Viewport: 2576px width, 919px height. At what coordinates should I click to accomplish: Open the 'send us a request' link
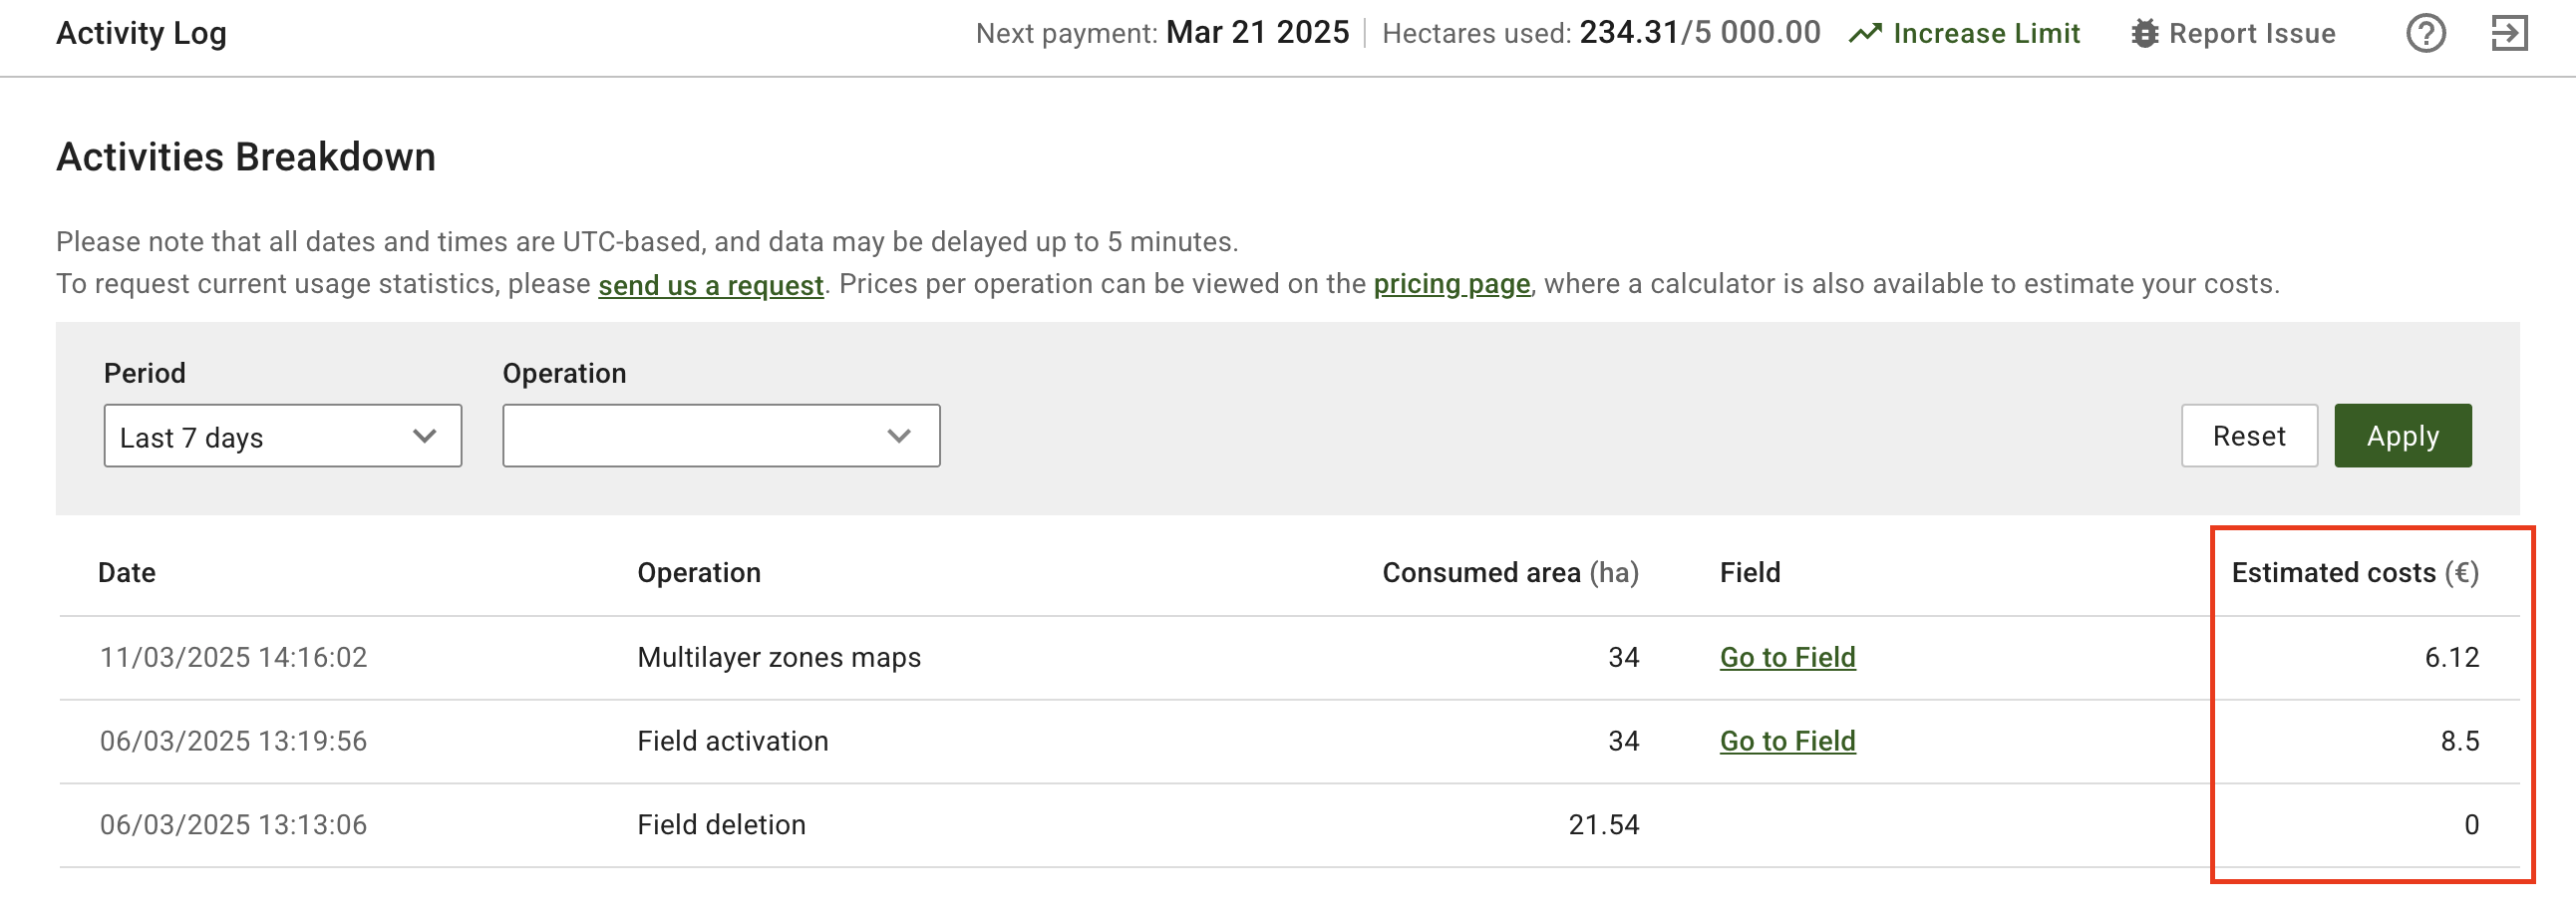click(x=710, y=285)
